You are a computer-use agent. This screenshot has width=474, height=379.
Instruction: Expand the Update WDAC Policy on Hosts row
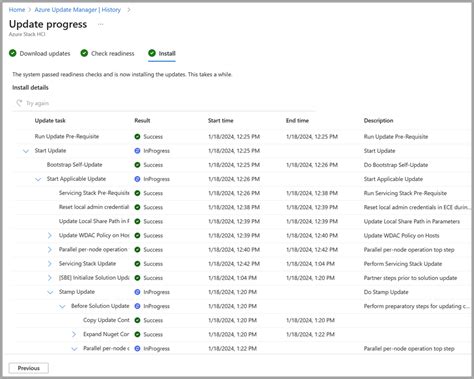[50, 235]
